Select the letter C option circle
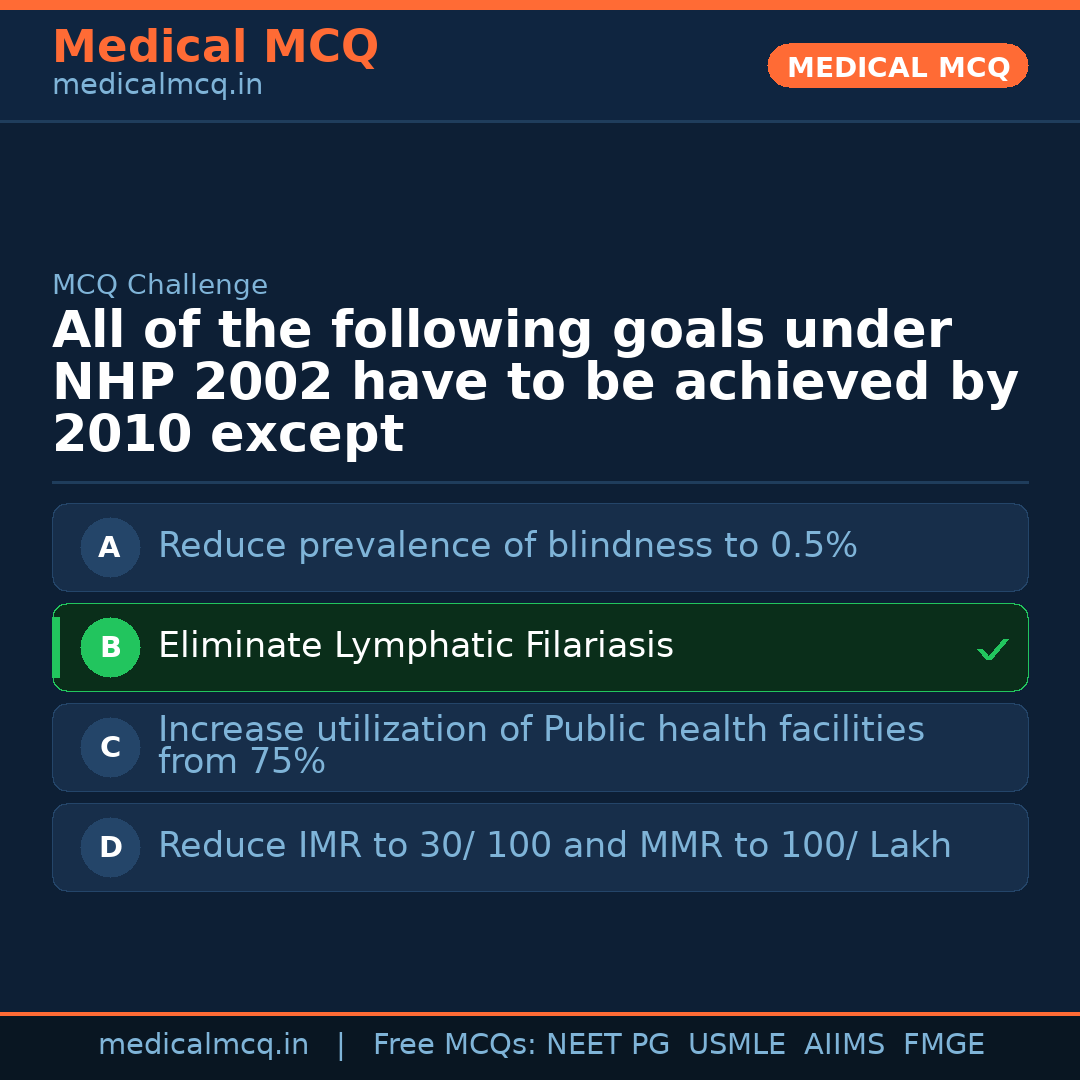 110,747
